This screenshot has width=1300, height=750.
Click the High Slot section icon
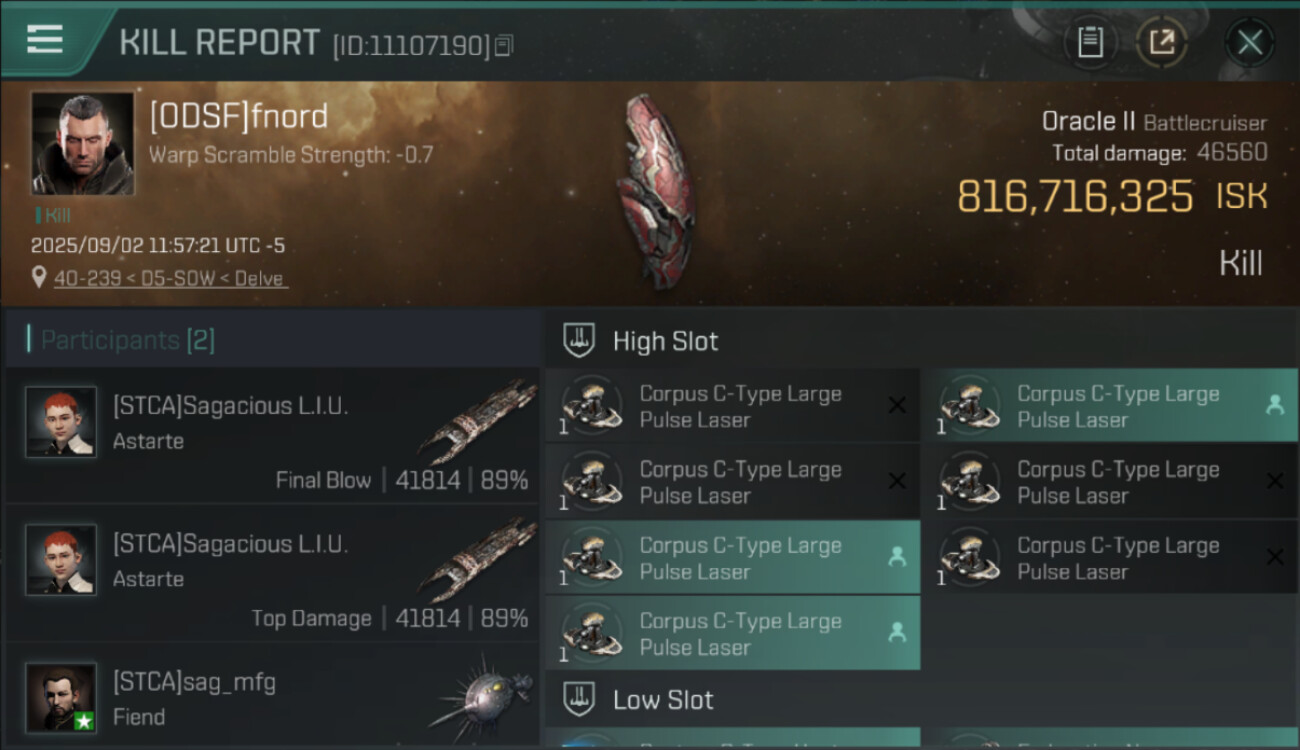580,341
